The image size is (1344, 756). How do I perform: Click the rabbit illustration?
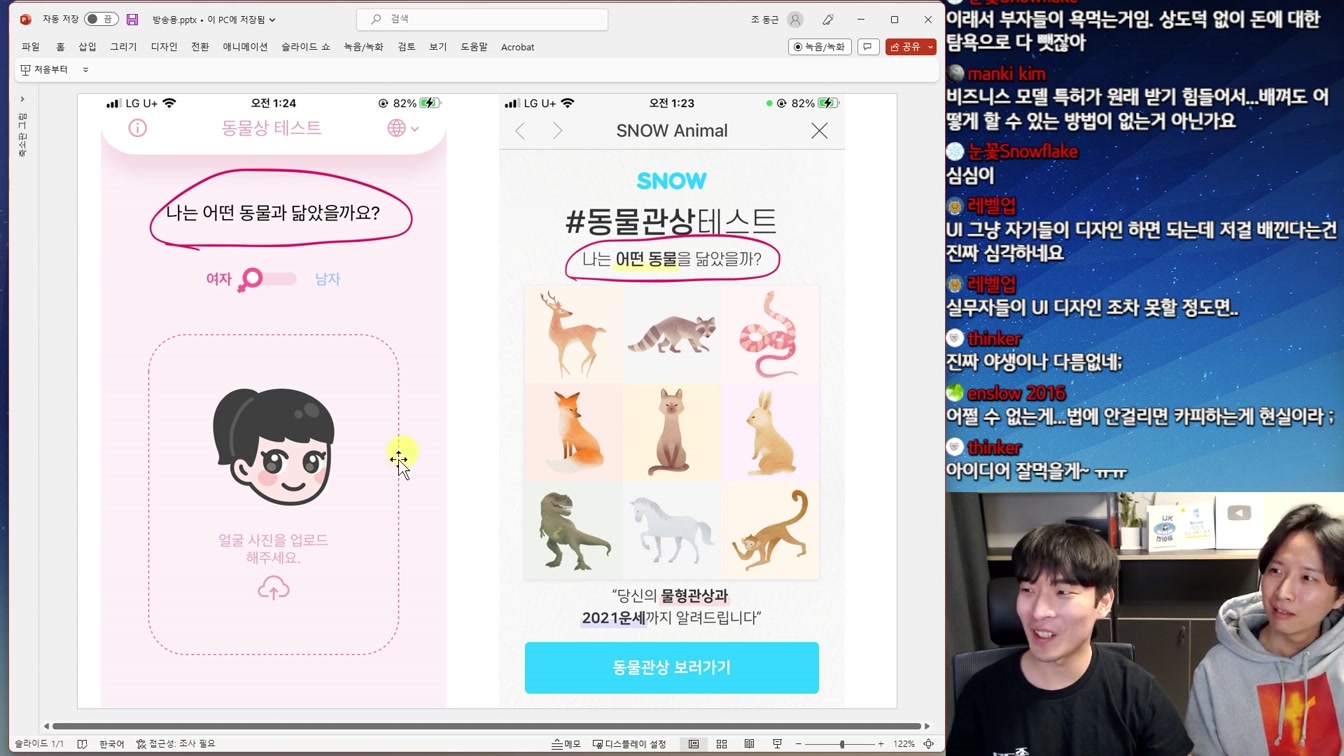point(770,432)
